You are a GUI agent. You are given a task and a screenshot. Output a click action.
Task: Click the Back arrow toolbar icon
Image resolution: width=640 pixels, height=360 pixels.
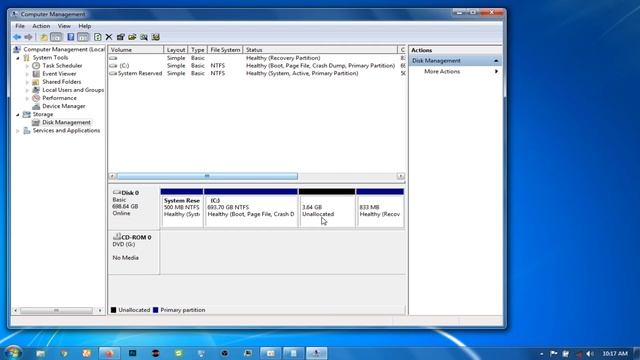tap(17, 37)
